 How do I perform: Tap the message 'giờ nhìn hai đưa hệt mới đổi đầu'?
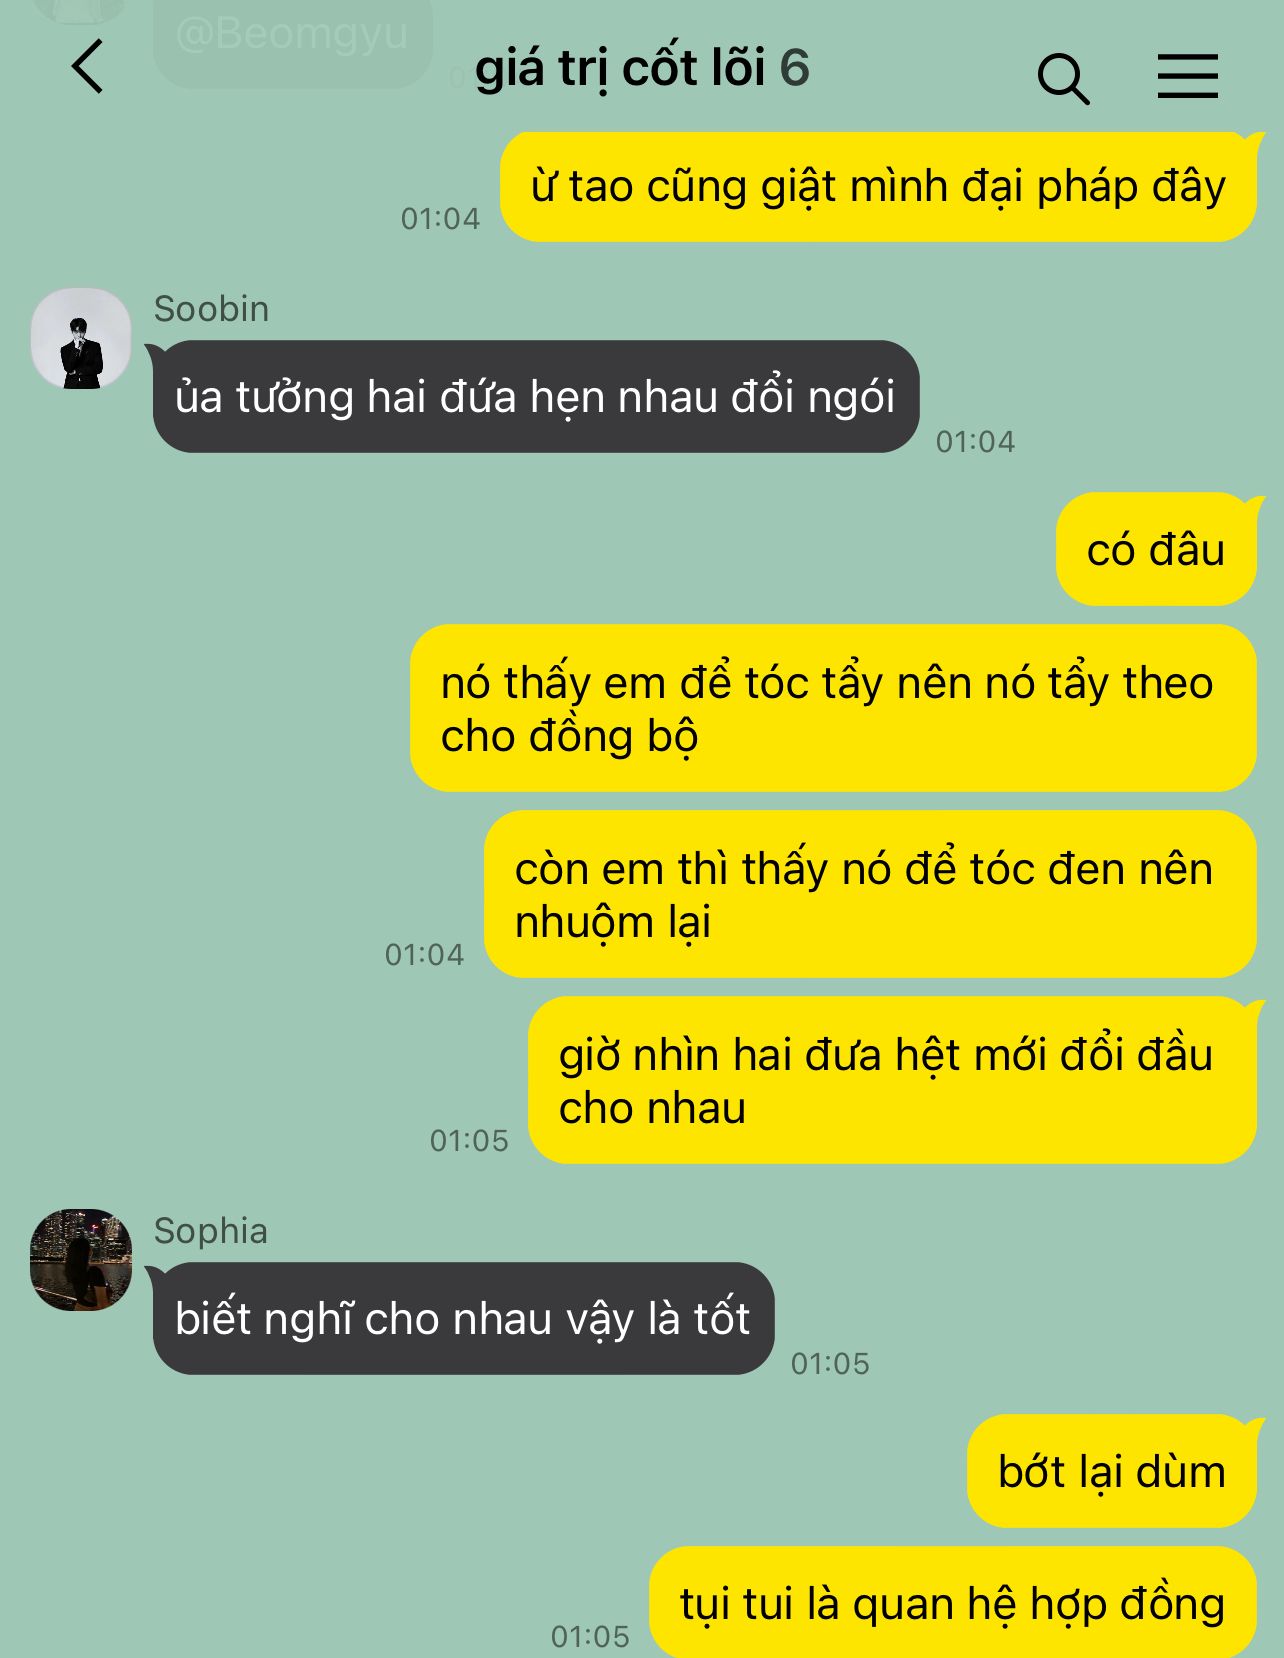pos(892,1080)
